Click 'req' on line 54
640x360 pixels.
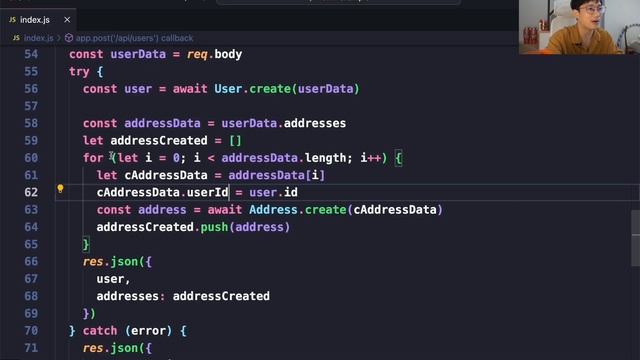point(197,54)
